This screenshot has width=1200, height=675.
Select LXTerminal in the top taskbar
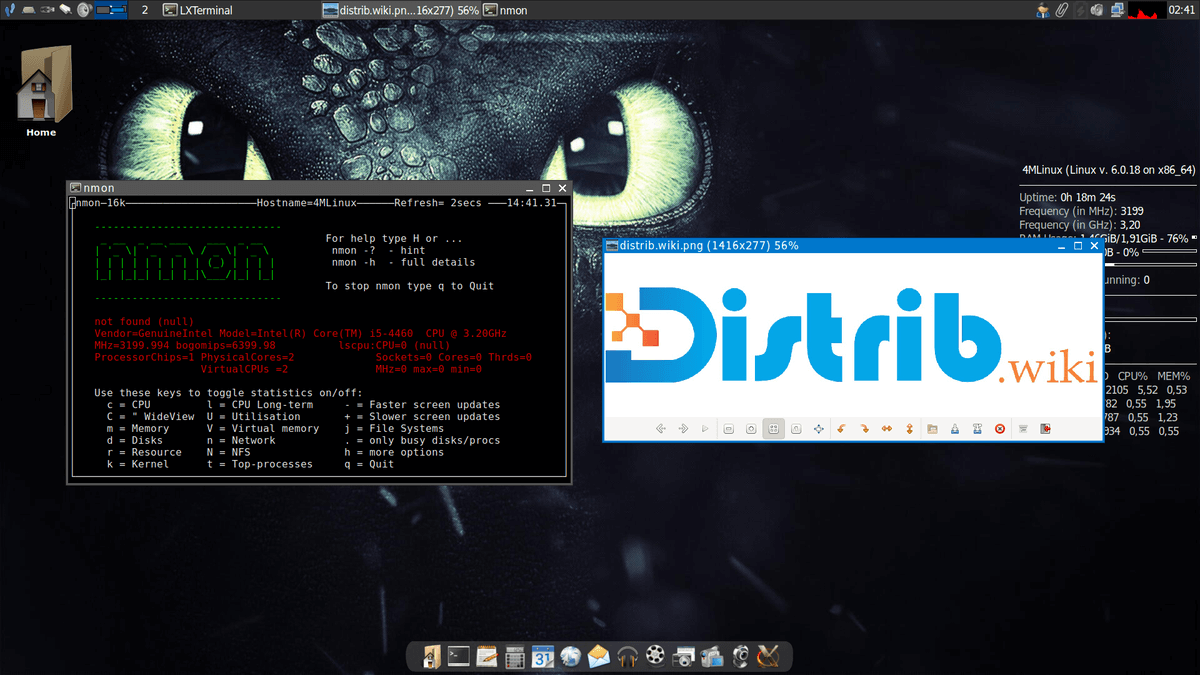[197, 10]
